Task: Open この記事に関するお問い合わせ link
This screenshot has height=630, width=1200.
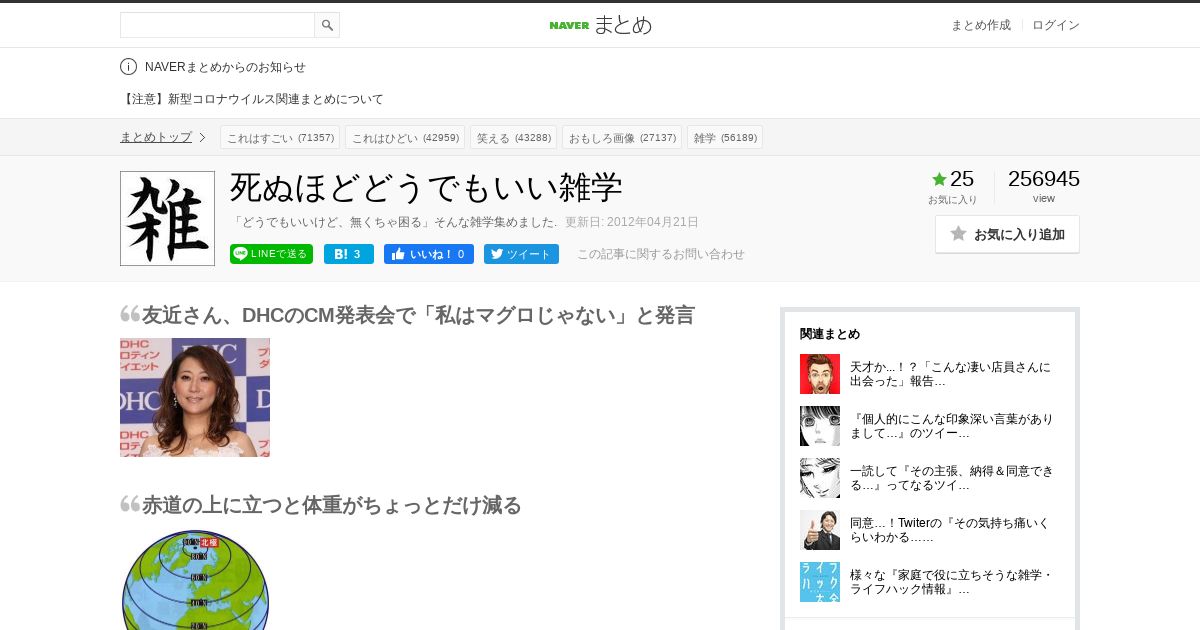Action: point(660,254)
